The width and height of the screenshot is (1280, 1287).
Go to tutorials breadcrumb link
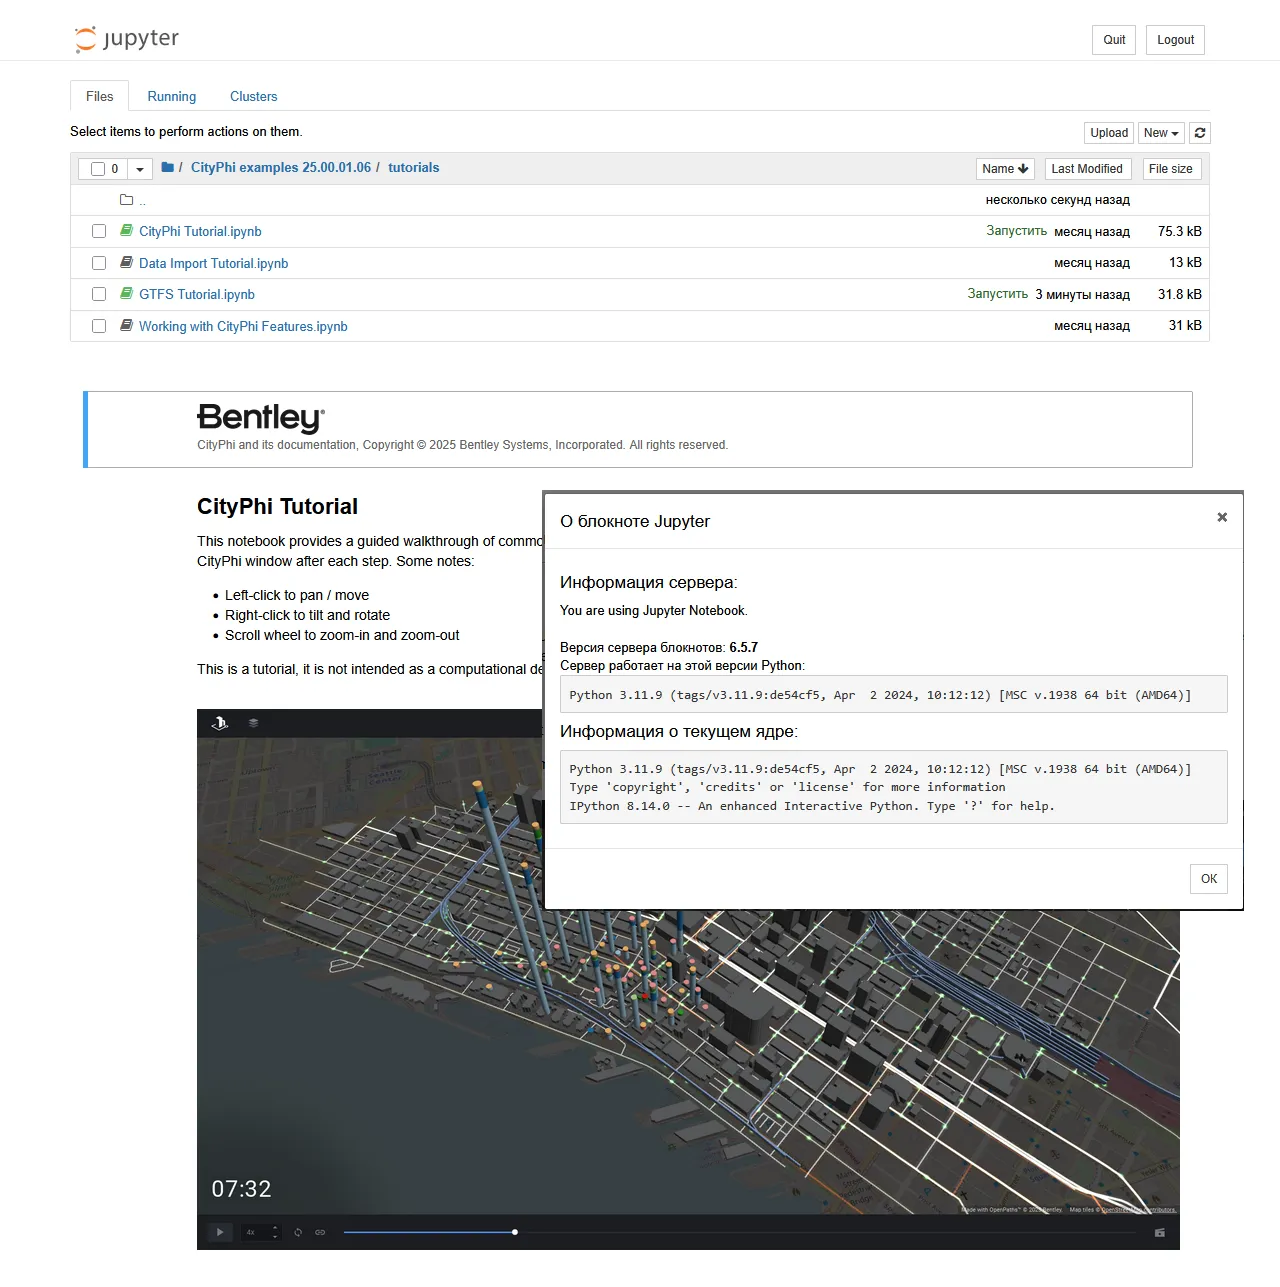tap(414, 167)
